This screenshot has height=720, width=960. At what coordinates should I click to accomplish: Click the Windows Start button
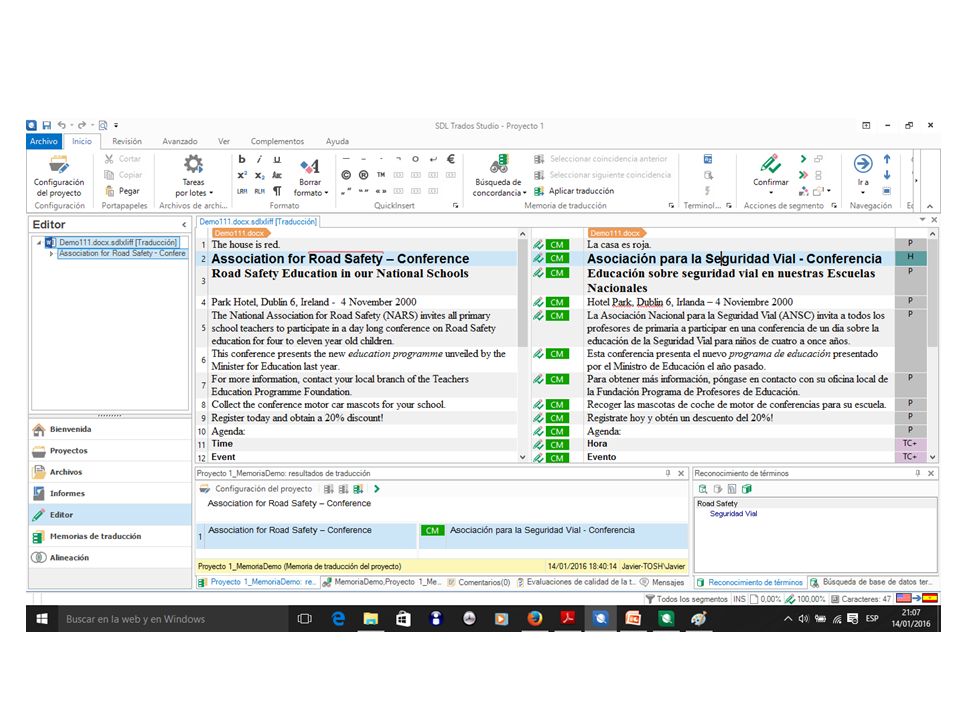(42, 619)
